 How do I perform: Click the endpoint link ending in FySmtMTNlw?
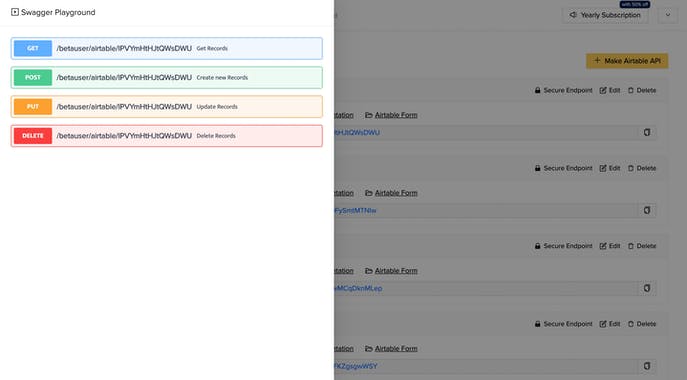(x=355, y=210)
